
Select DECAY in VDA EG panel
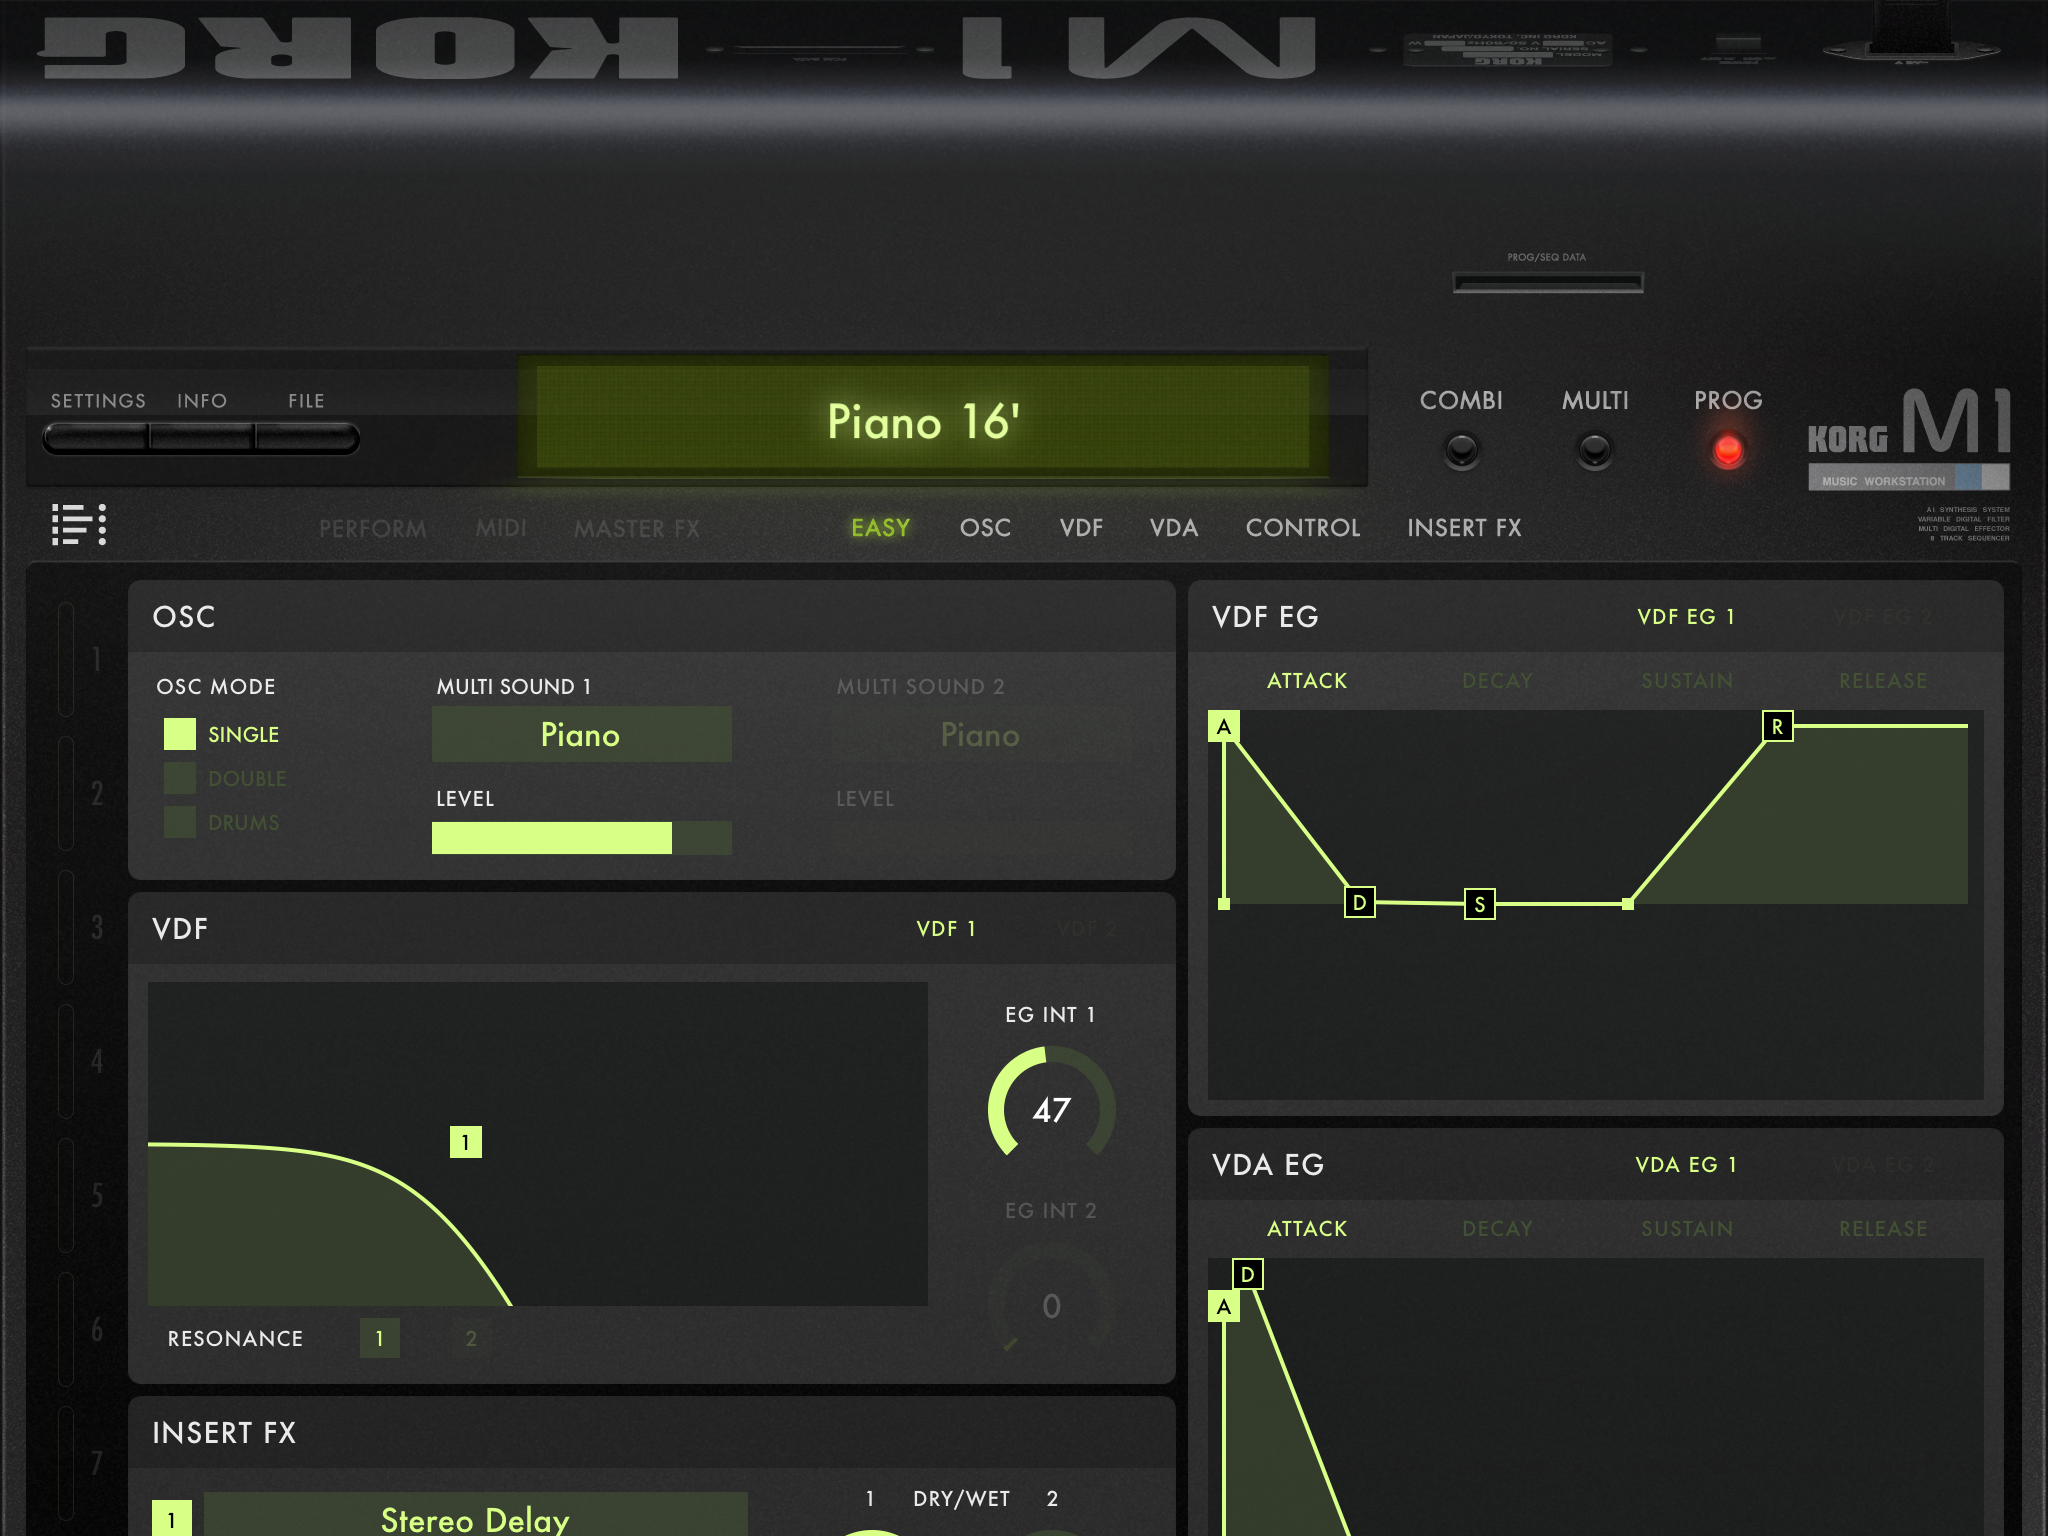1497,1229
